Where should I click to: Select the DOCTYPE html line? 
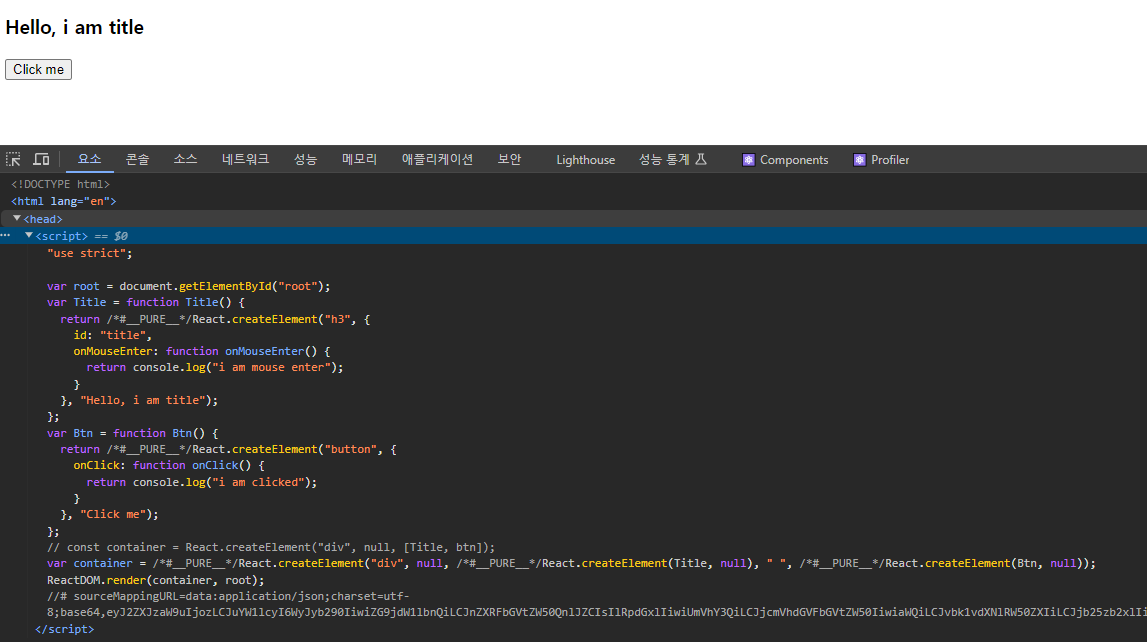[x=61, y=184]
